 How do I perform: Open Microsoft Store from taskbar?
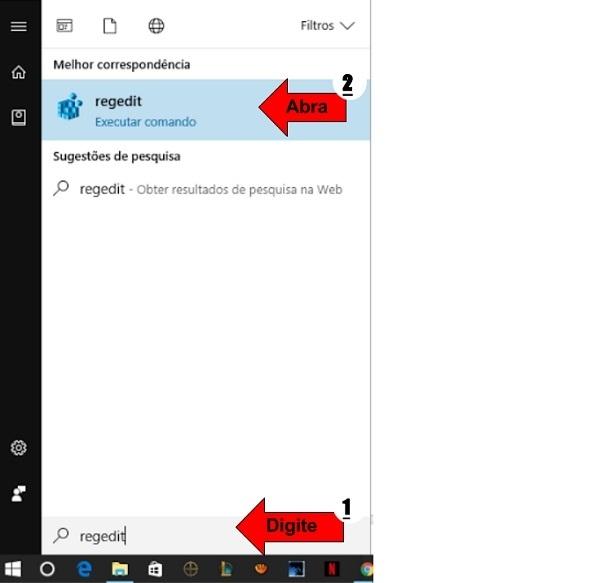[x=155, y=569]
